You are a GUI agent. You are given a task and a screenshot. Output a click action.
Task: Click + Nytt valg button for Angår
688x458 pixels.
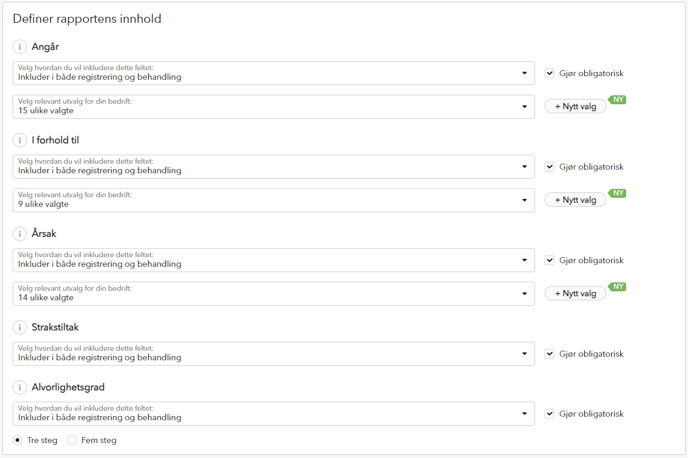tap(575, 107)
